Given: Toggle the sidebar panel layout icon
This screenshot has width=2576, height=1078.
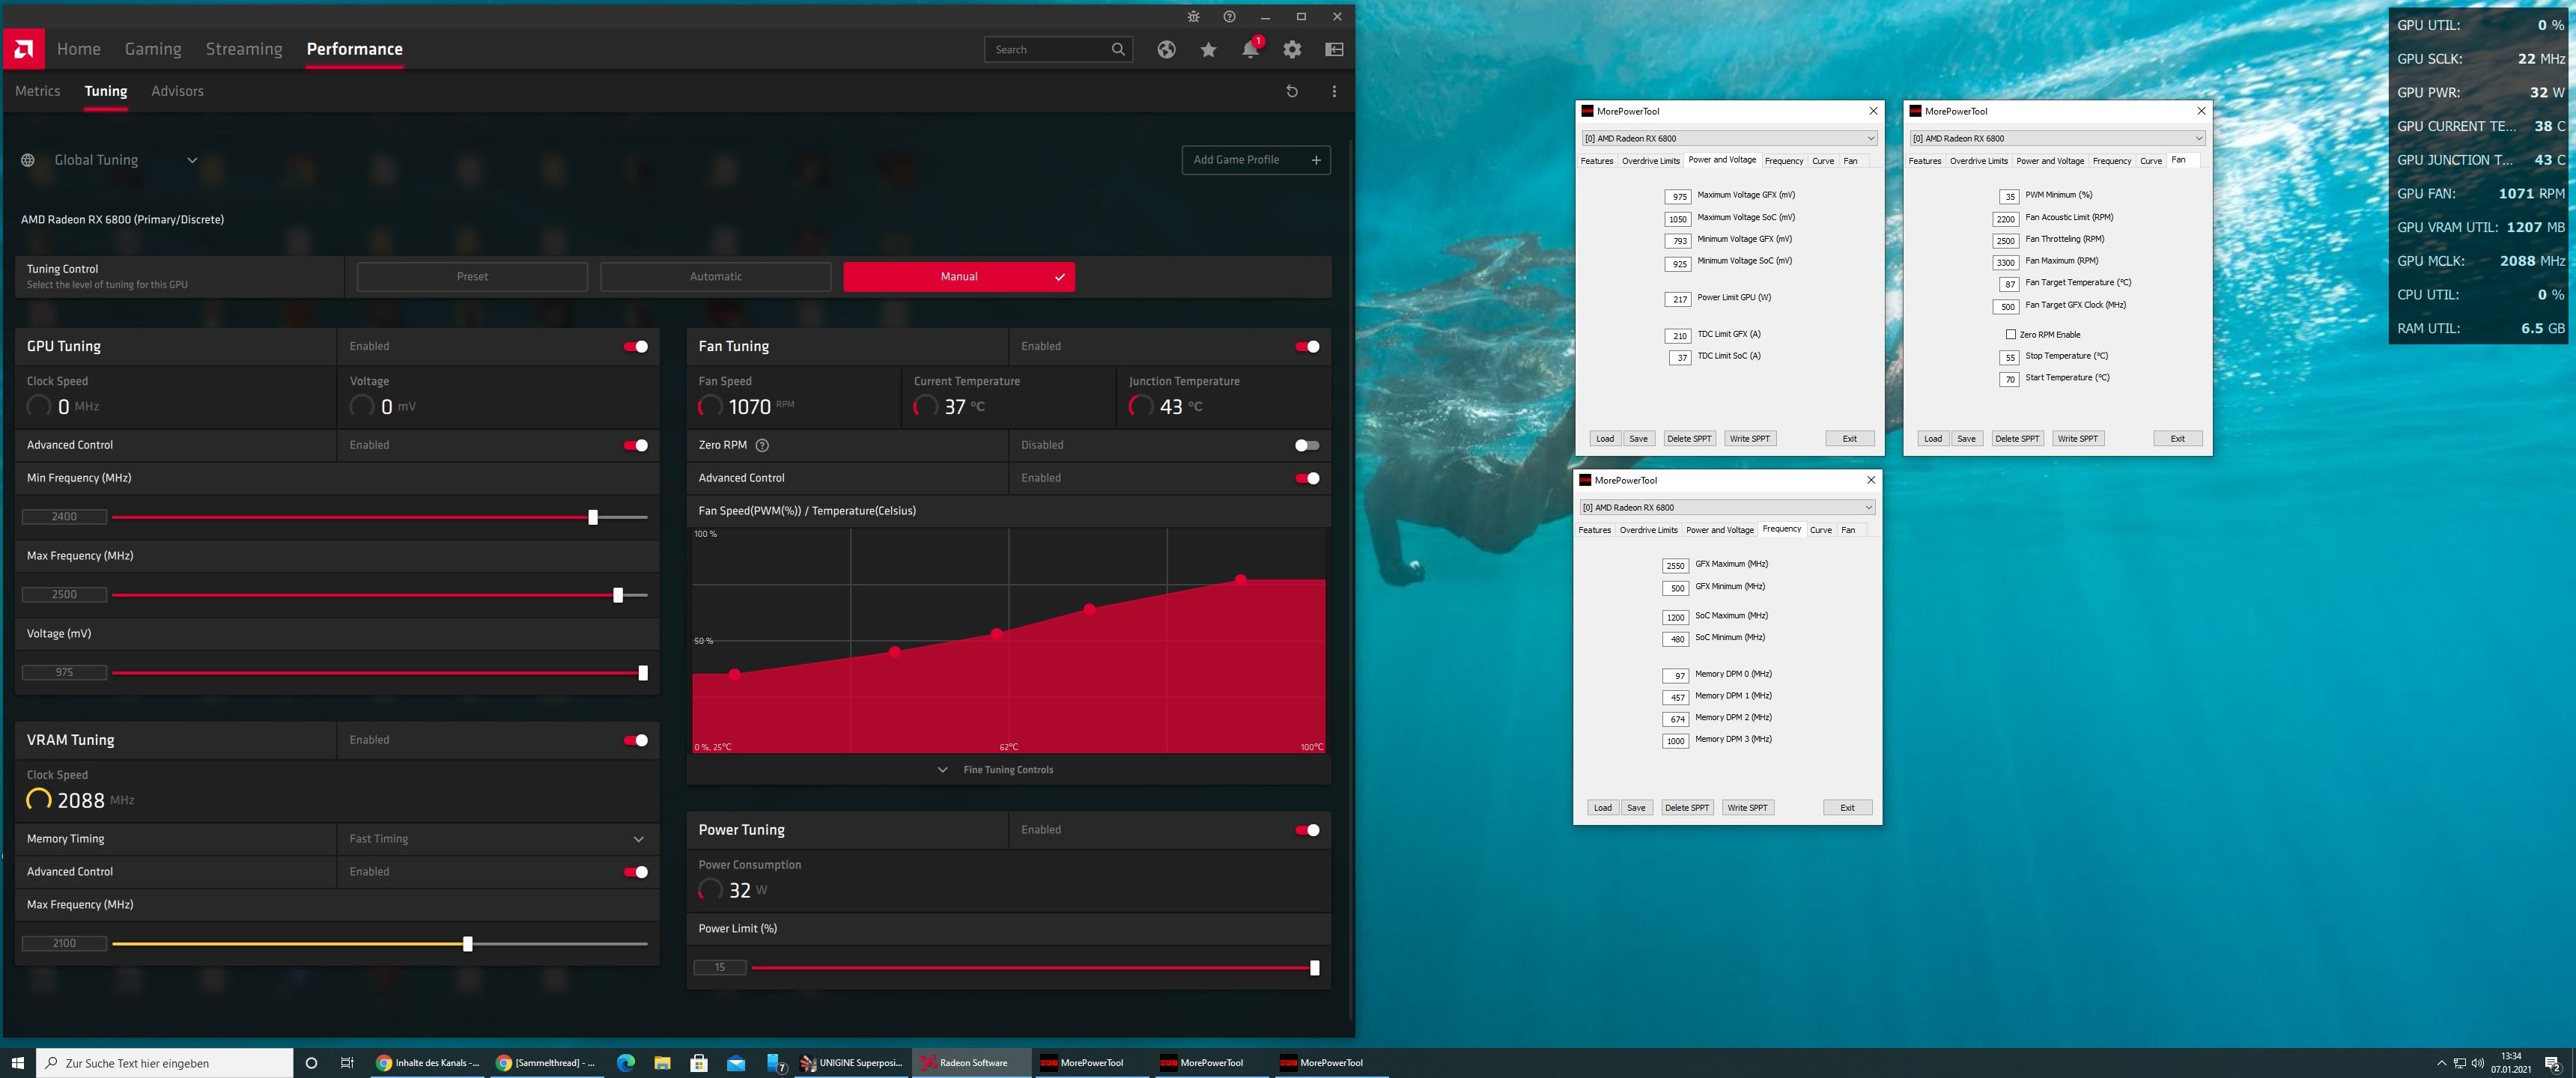Looking at the screenshot, I should (x=1334, y=49).
